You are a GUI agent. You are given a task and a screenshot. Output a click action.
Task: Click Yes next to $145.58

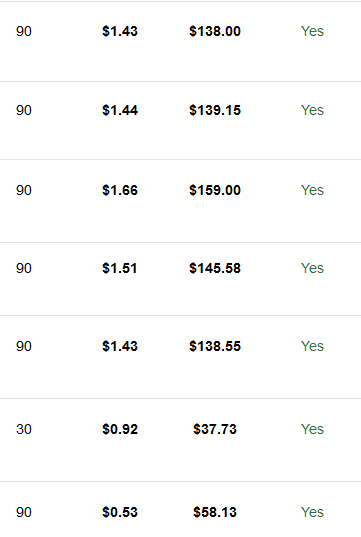click(312, 268)
